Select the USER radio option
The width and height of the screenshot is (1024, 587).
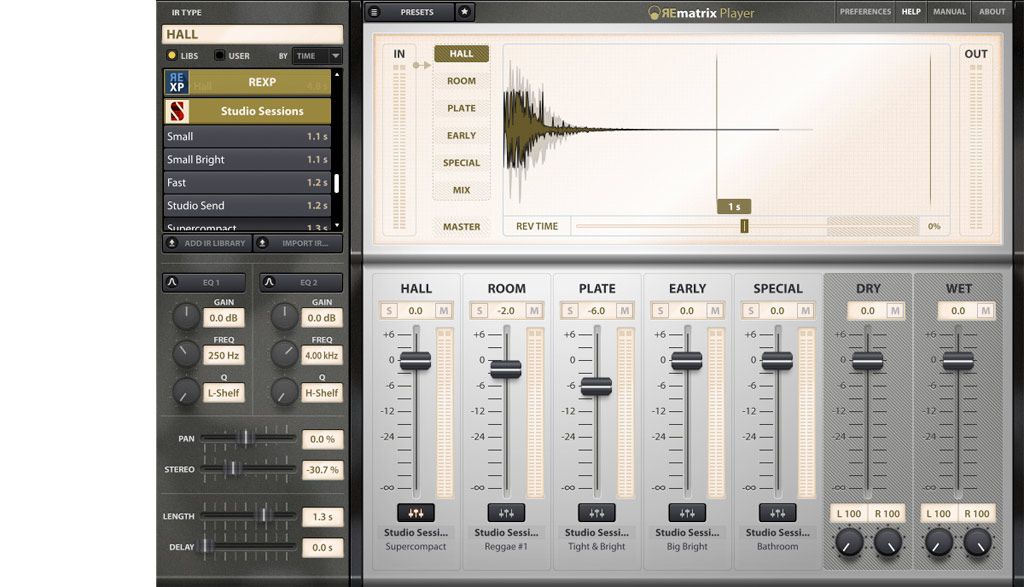click(219, 56)
